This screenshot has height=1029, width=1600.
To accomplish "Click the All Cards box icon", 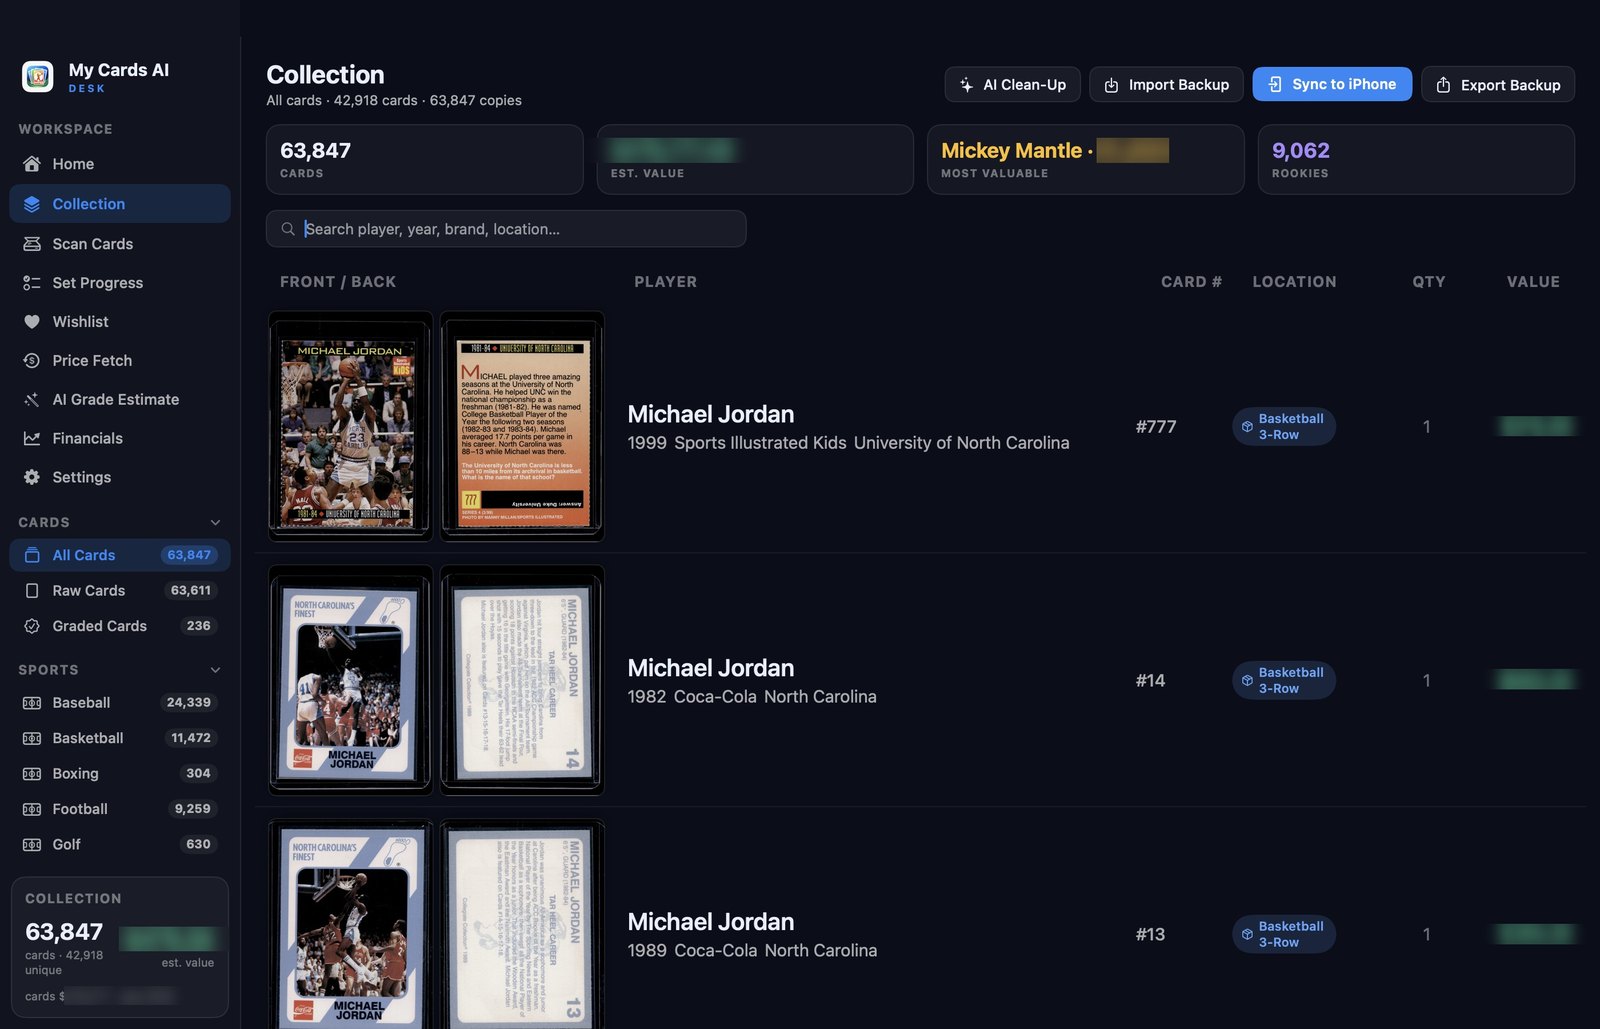I will pyautogui.click(x=32, y=555).
